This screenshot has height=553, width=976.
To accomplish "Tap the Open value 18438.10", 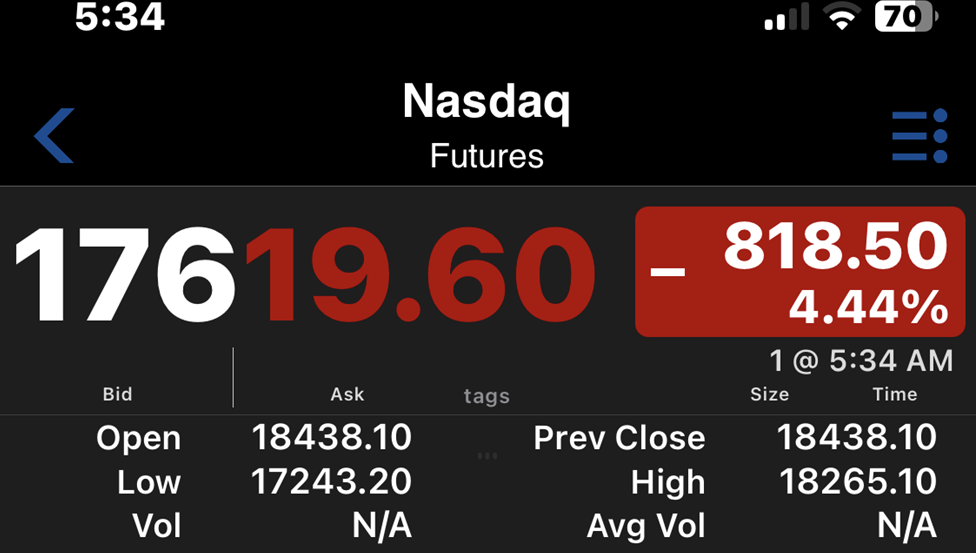I will pos(331,437).
